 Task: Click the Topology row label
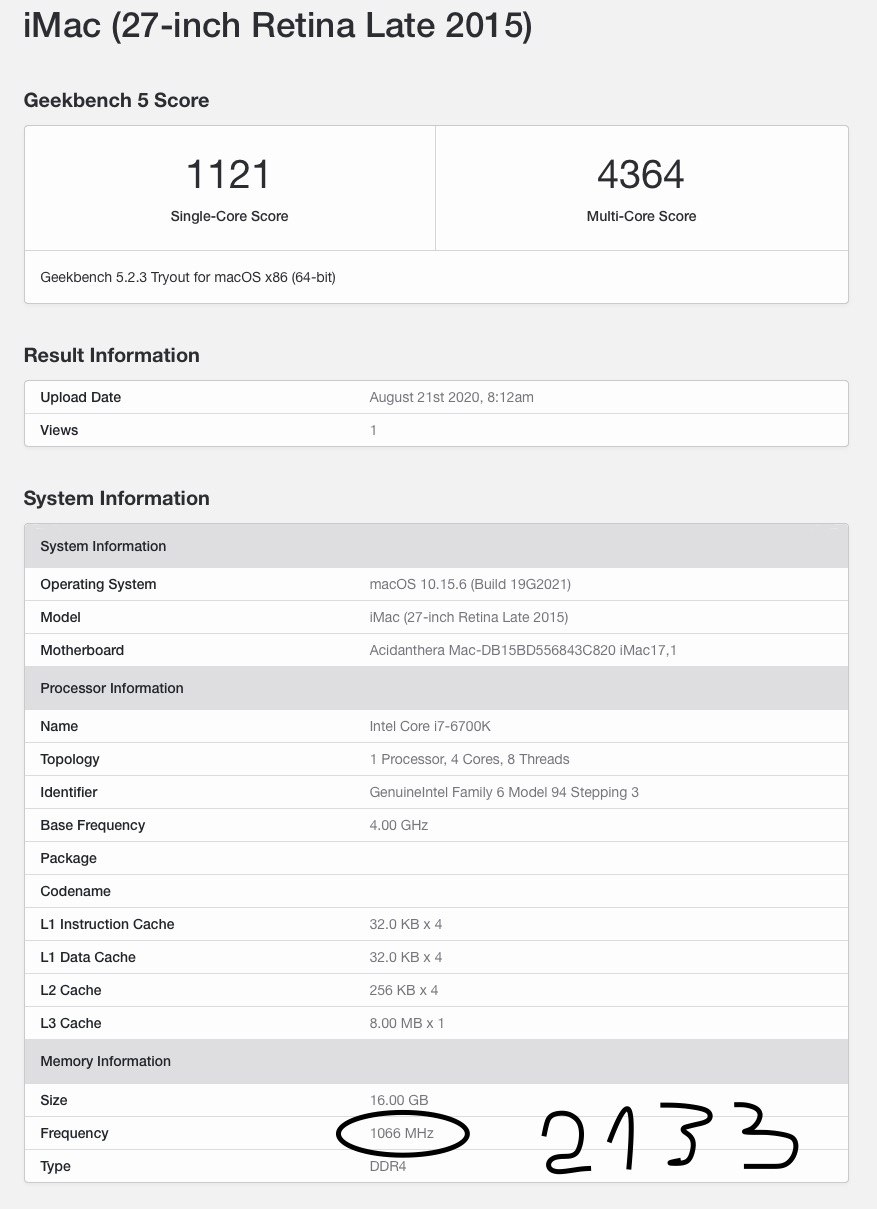(70, 759)
